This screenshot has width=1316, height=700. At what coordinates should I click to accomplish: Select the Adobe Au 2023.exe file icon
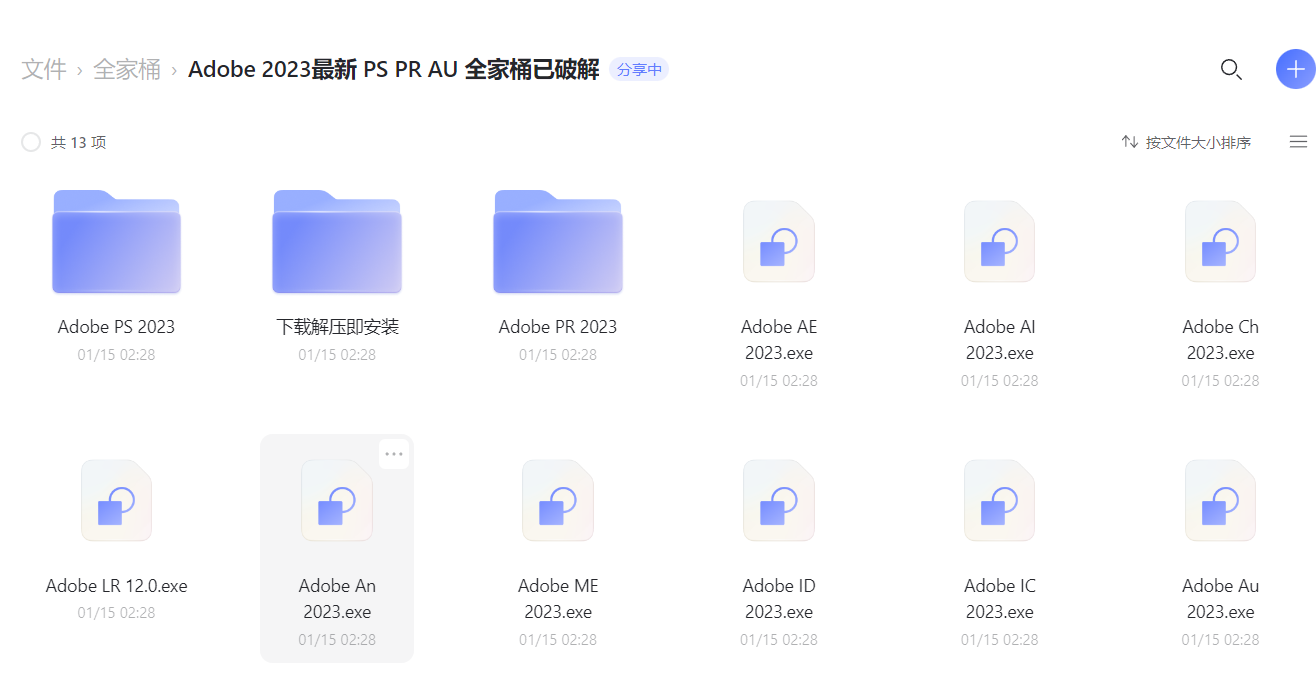[1220, 501]
